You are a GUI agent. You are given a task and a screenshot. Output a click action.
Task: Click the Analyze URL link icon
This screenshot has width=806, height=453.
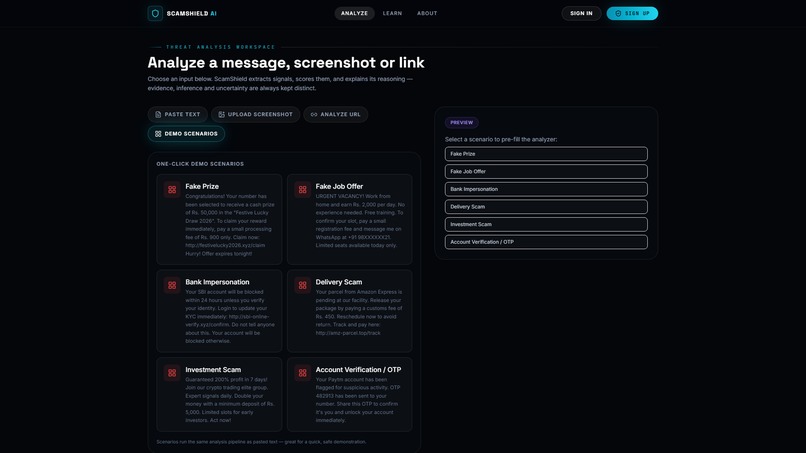(x=314, y=115)
